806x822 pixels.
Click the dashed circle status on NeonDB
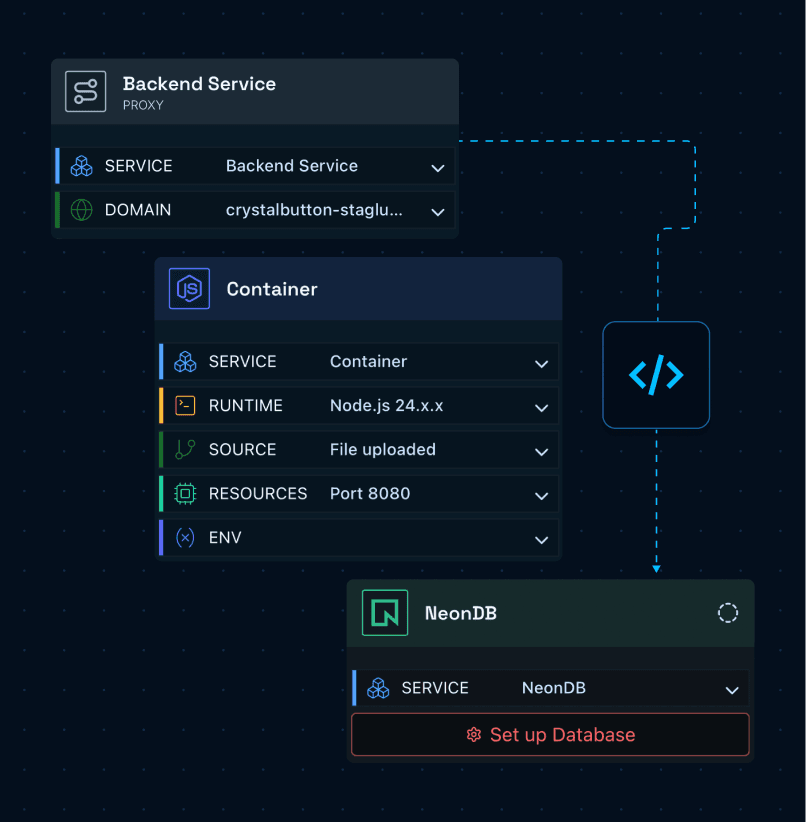(728, 613)
